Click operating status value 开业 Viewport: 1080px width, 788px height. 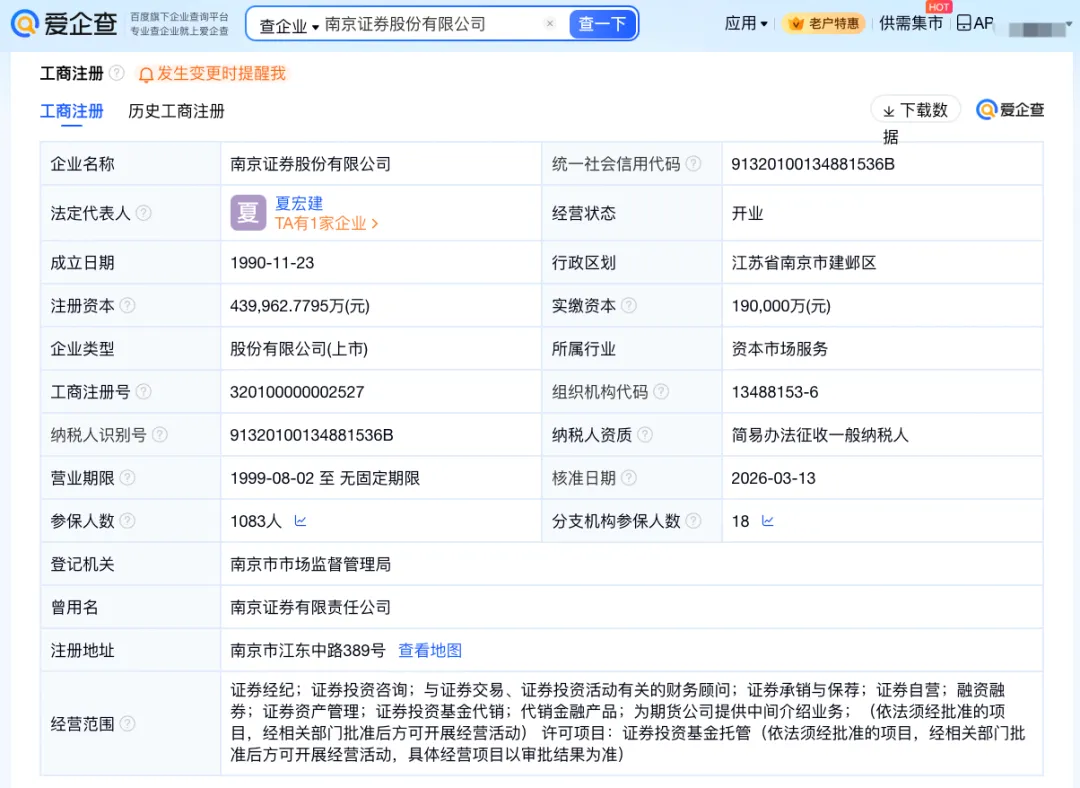coord(747,213)
